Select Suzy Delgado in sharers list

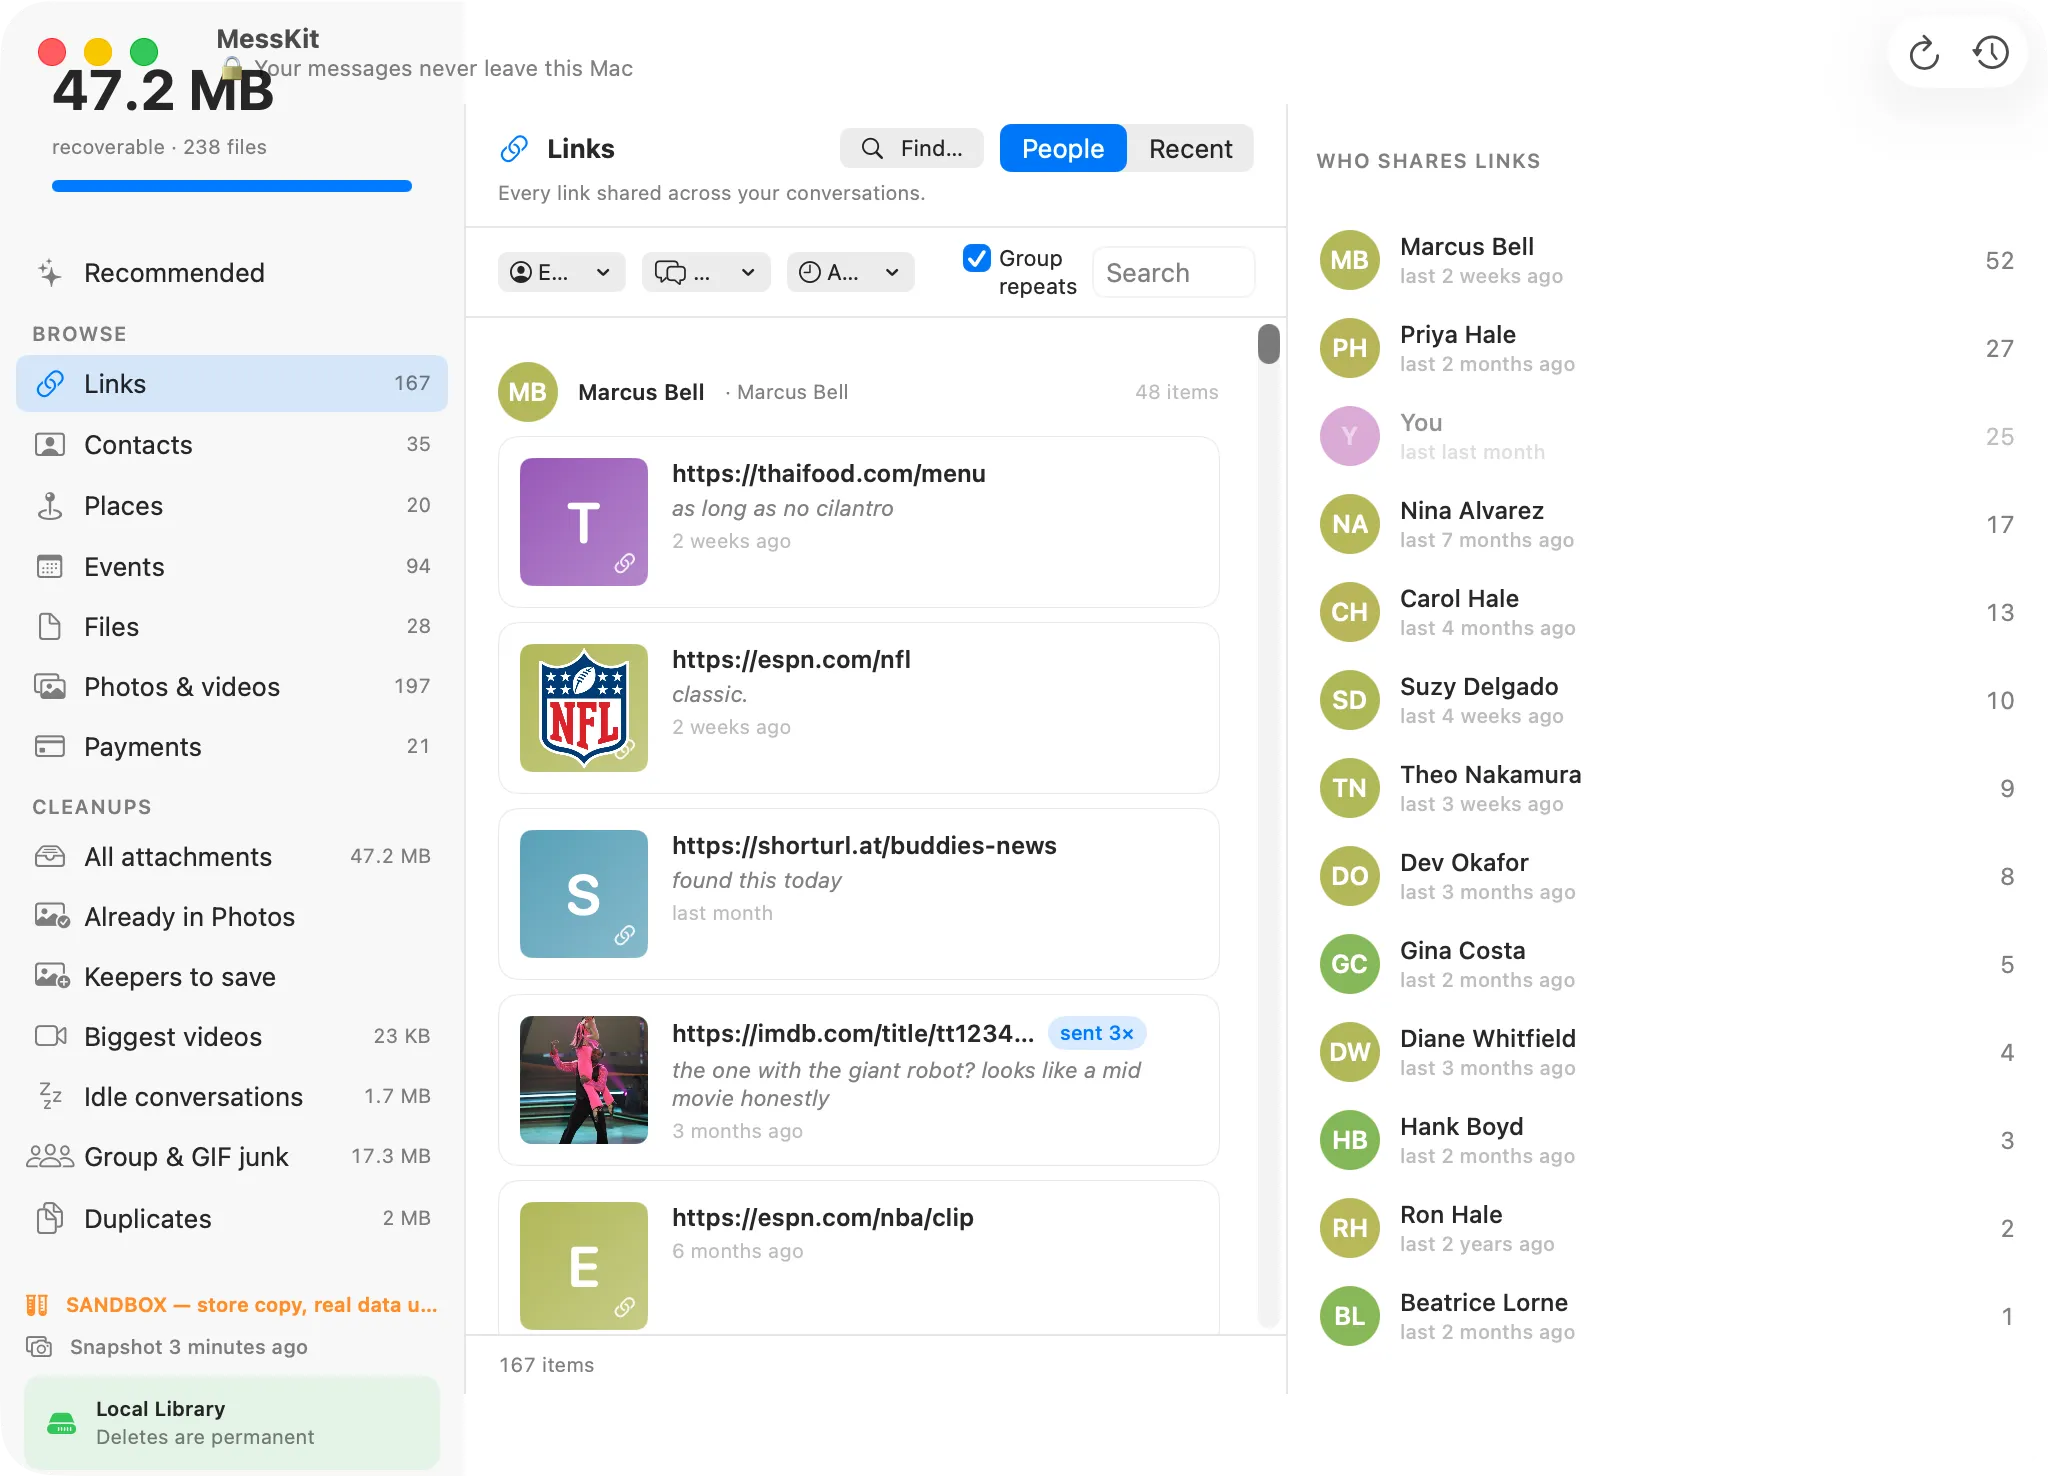1668,700
